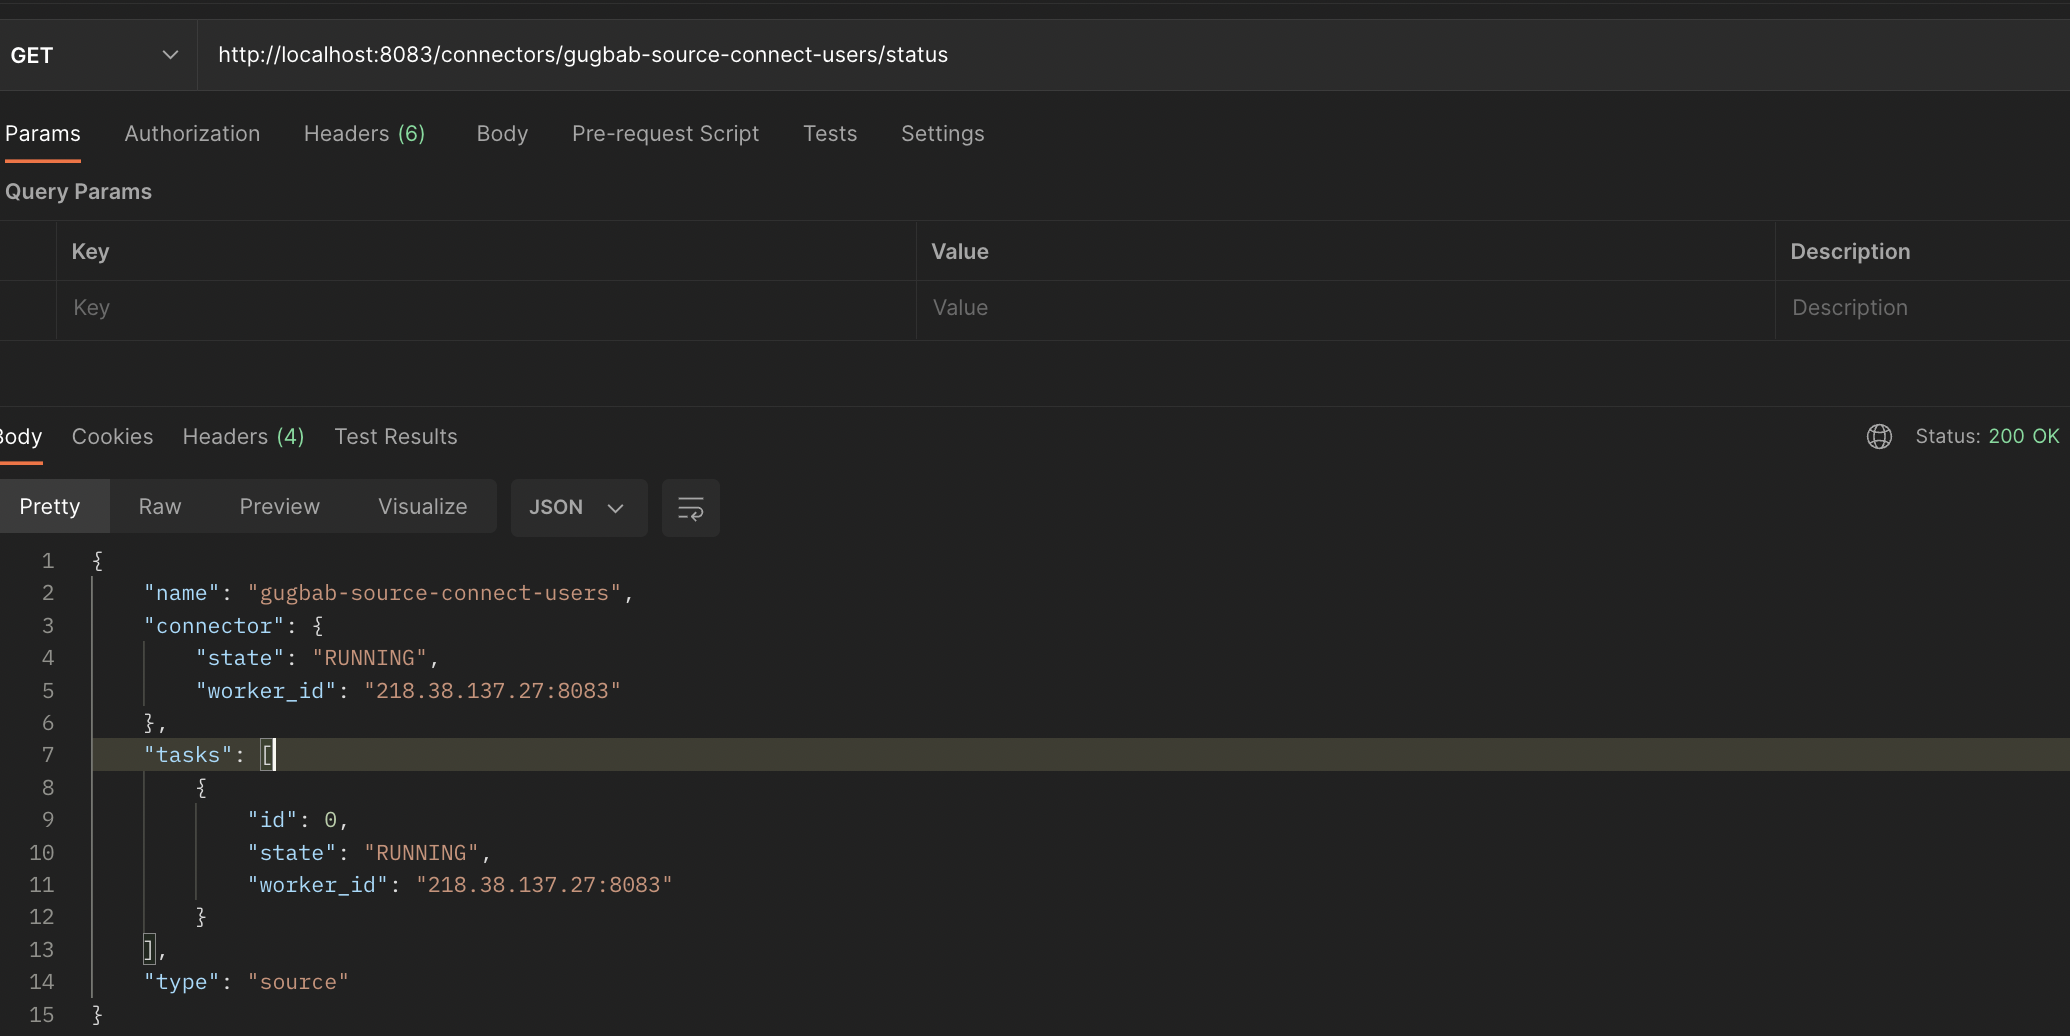The height and width of the screenshot is (1036, 2070).
Task: Click the Status 200 OK text
Action: coord(1987,437)
